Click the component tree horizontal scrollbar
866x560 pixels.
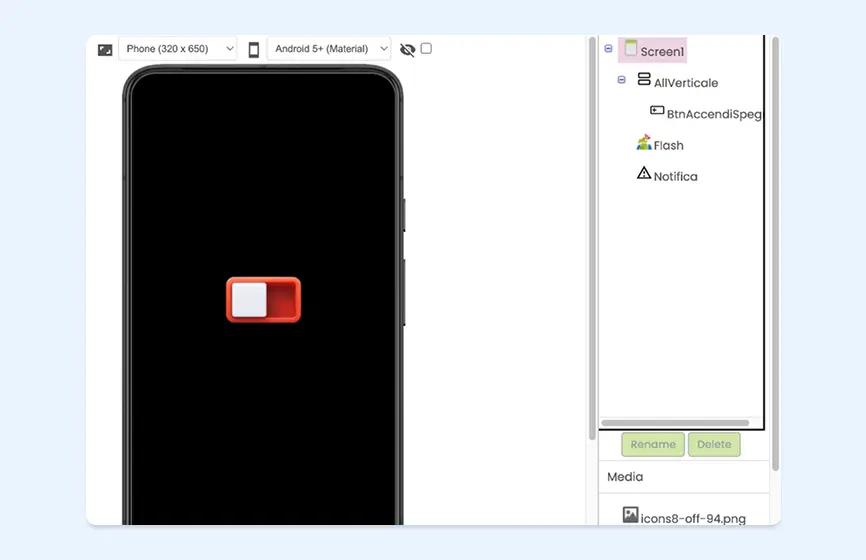pyautogui.click(x=675, y=423)
